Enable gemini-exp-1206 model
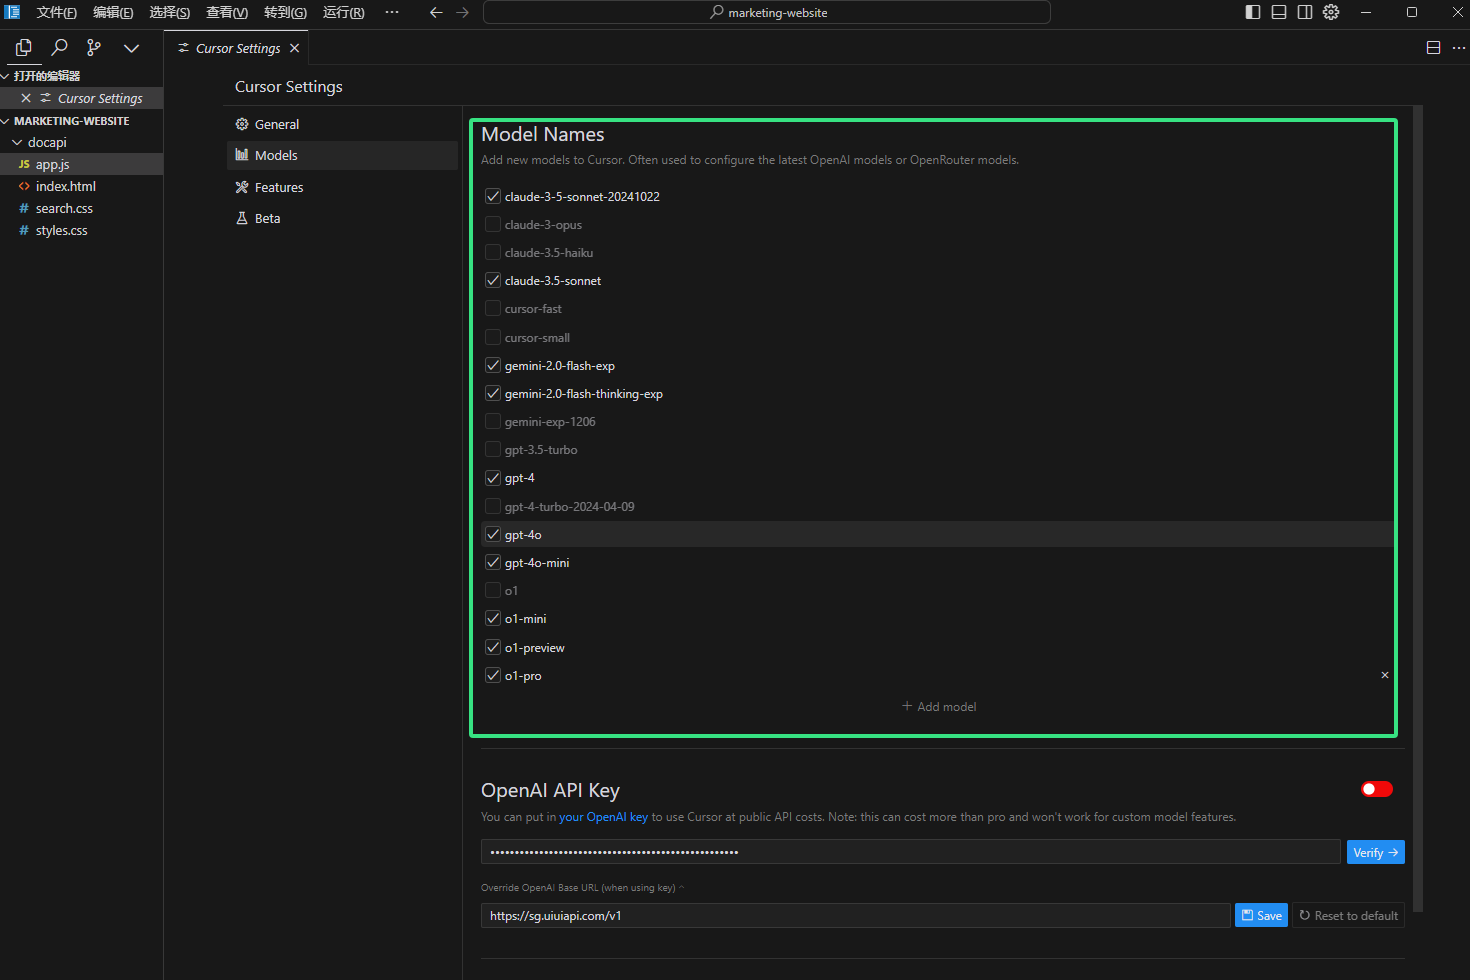Image resolution: width=1470 pixels, height=980 pixels. click(493, 421)
